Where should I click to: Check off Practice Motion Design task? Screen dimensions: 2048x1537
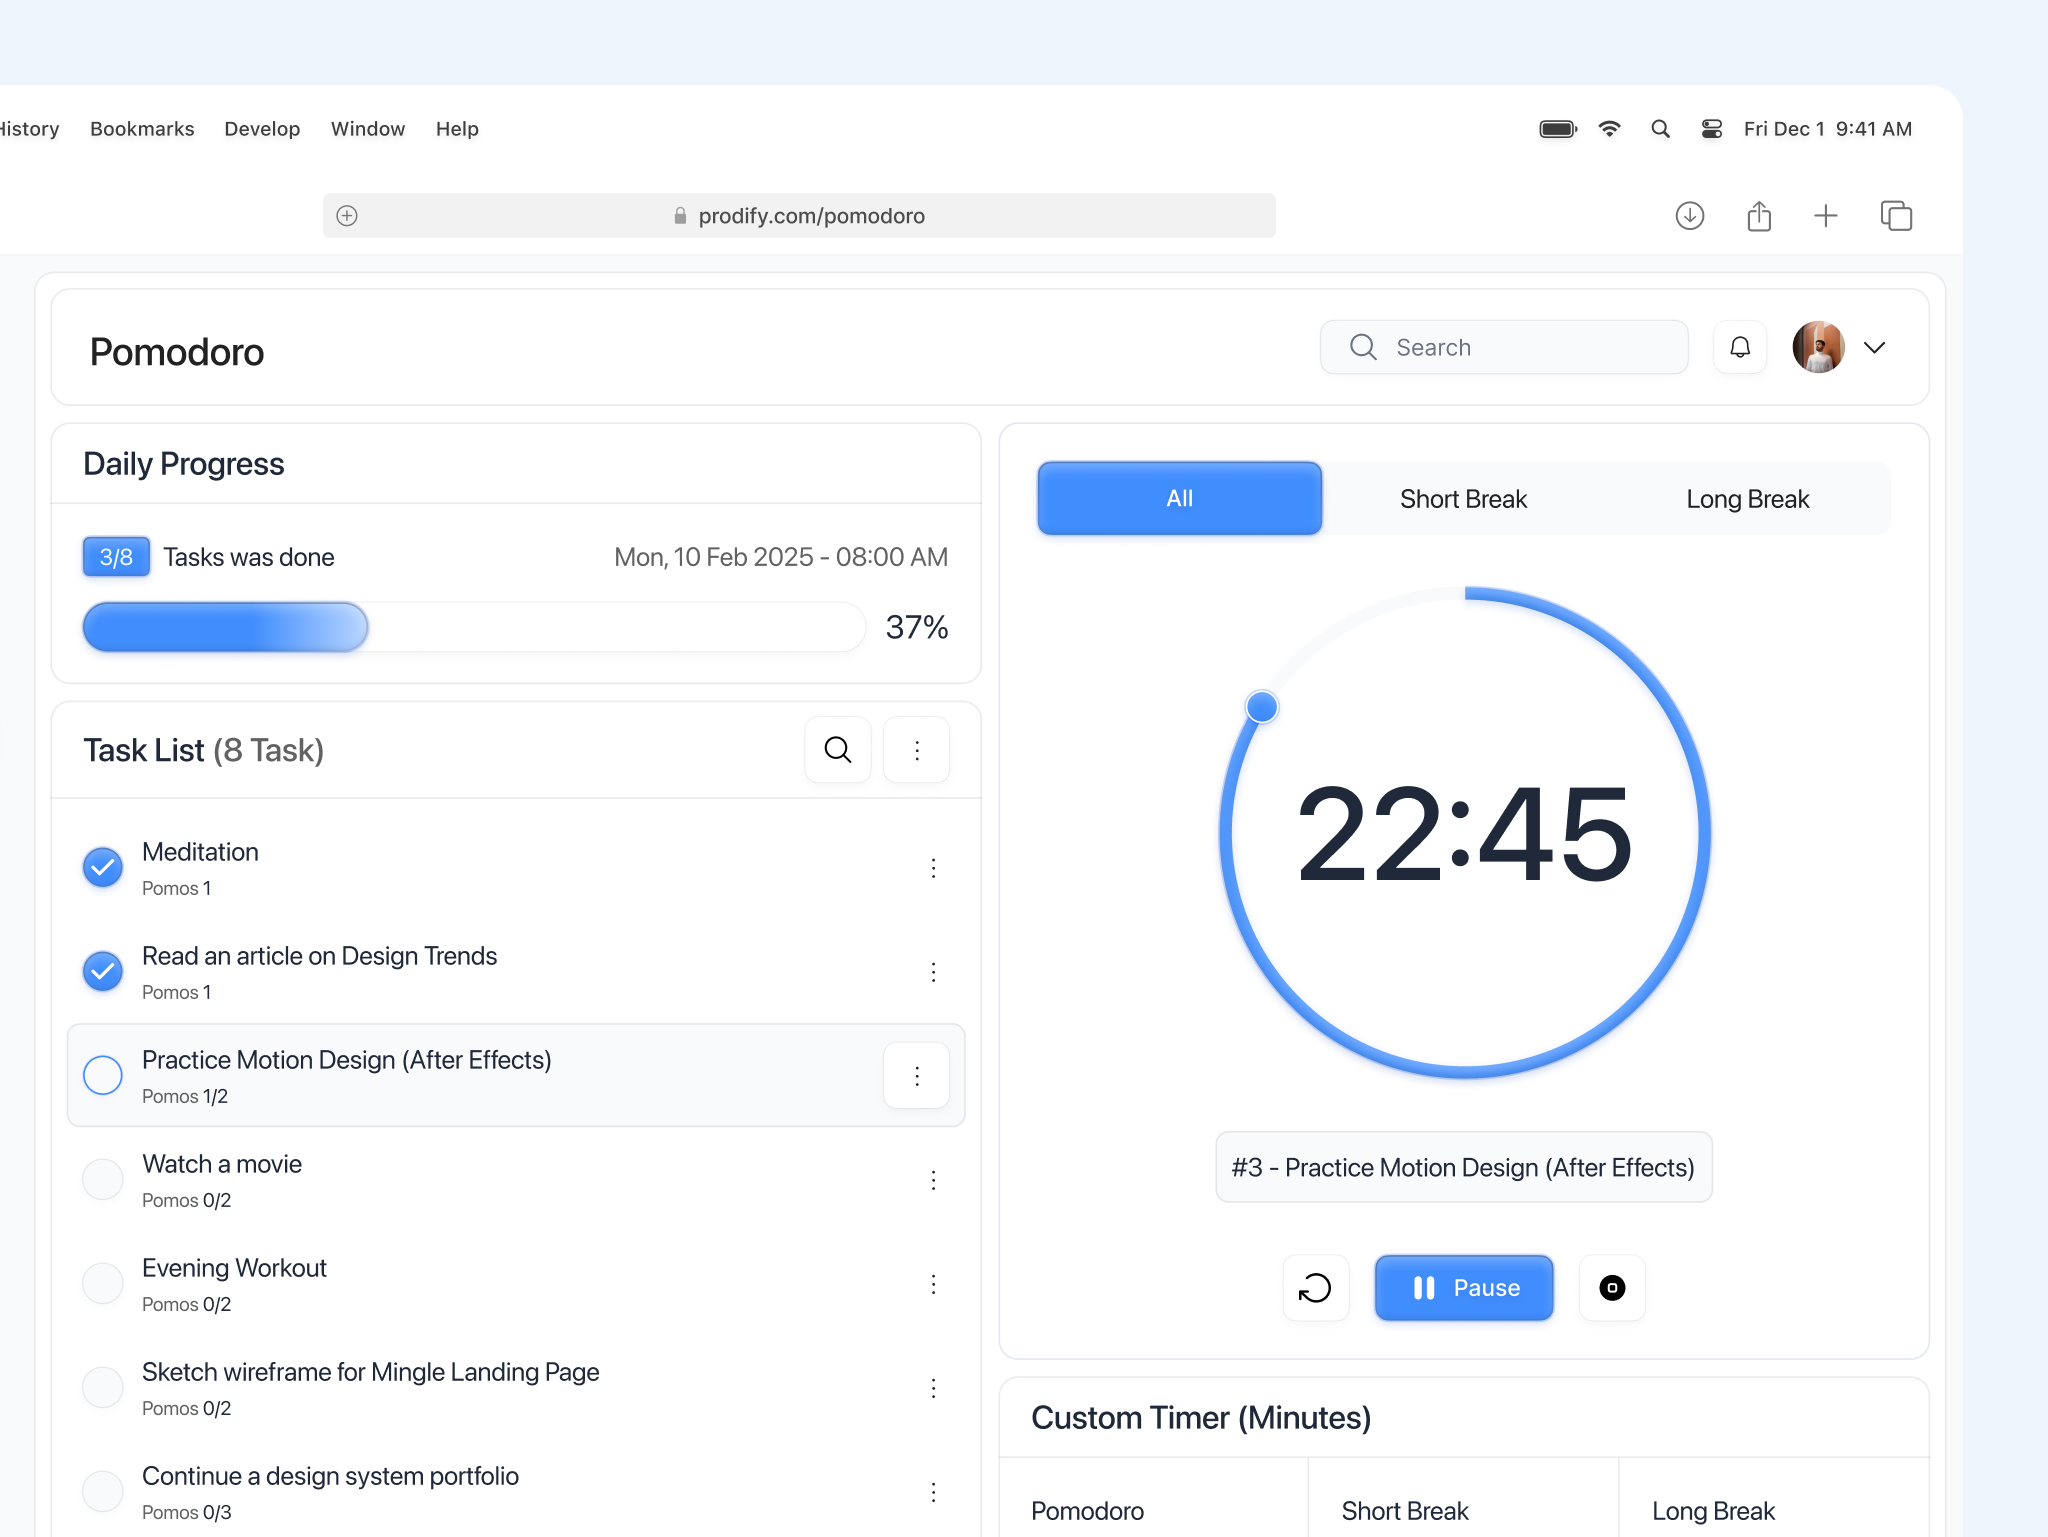click(103, 1076)
